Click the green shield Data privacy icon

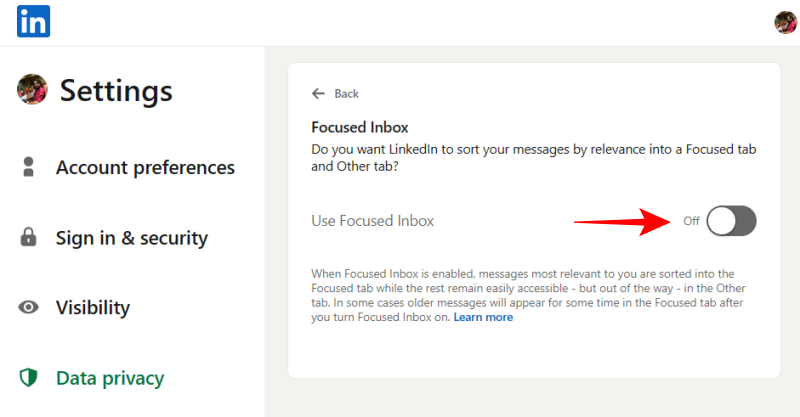click(x=29, y=378)
